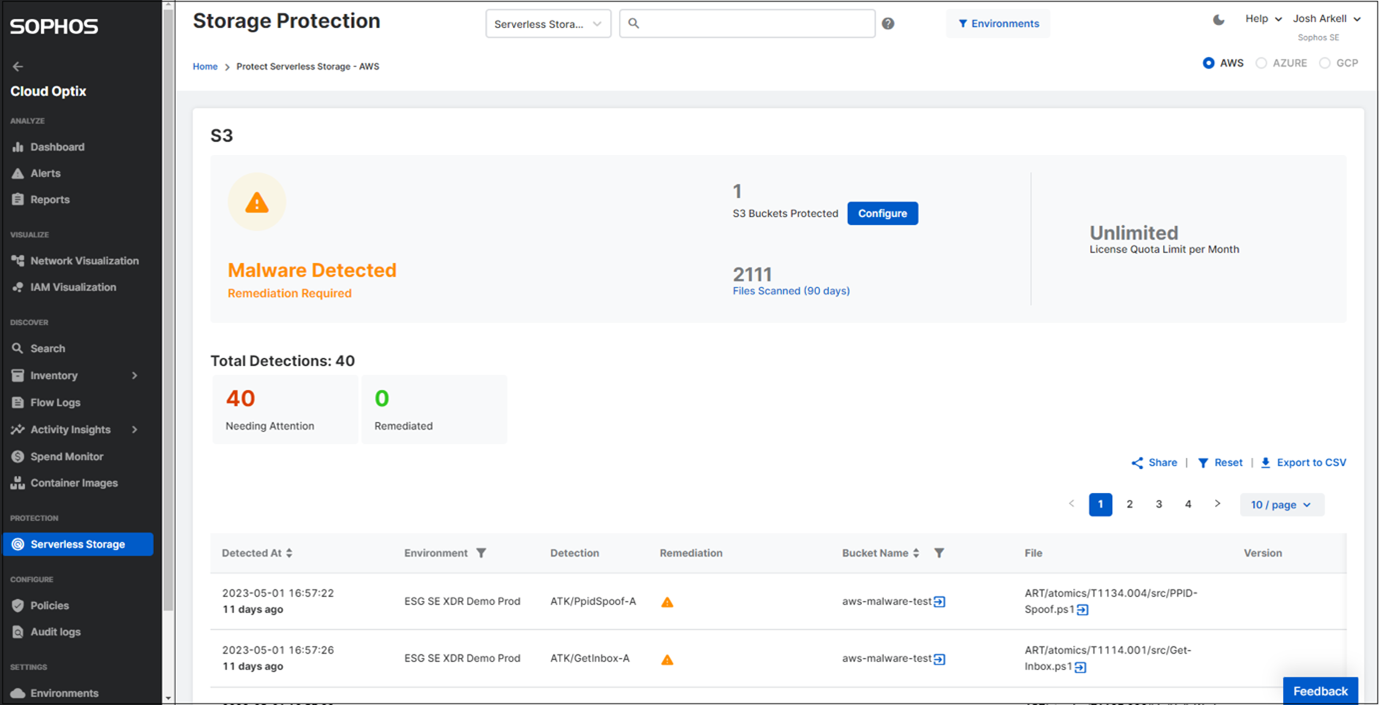Click the Files Scanned (90 days) link
This screenshot has height=705, width=1379.
coord(791,291)
